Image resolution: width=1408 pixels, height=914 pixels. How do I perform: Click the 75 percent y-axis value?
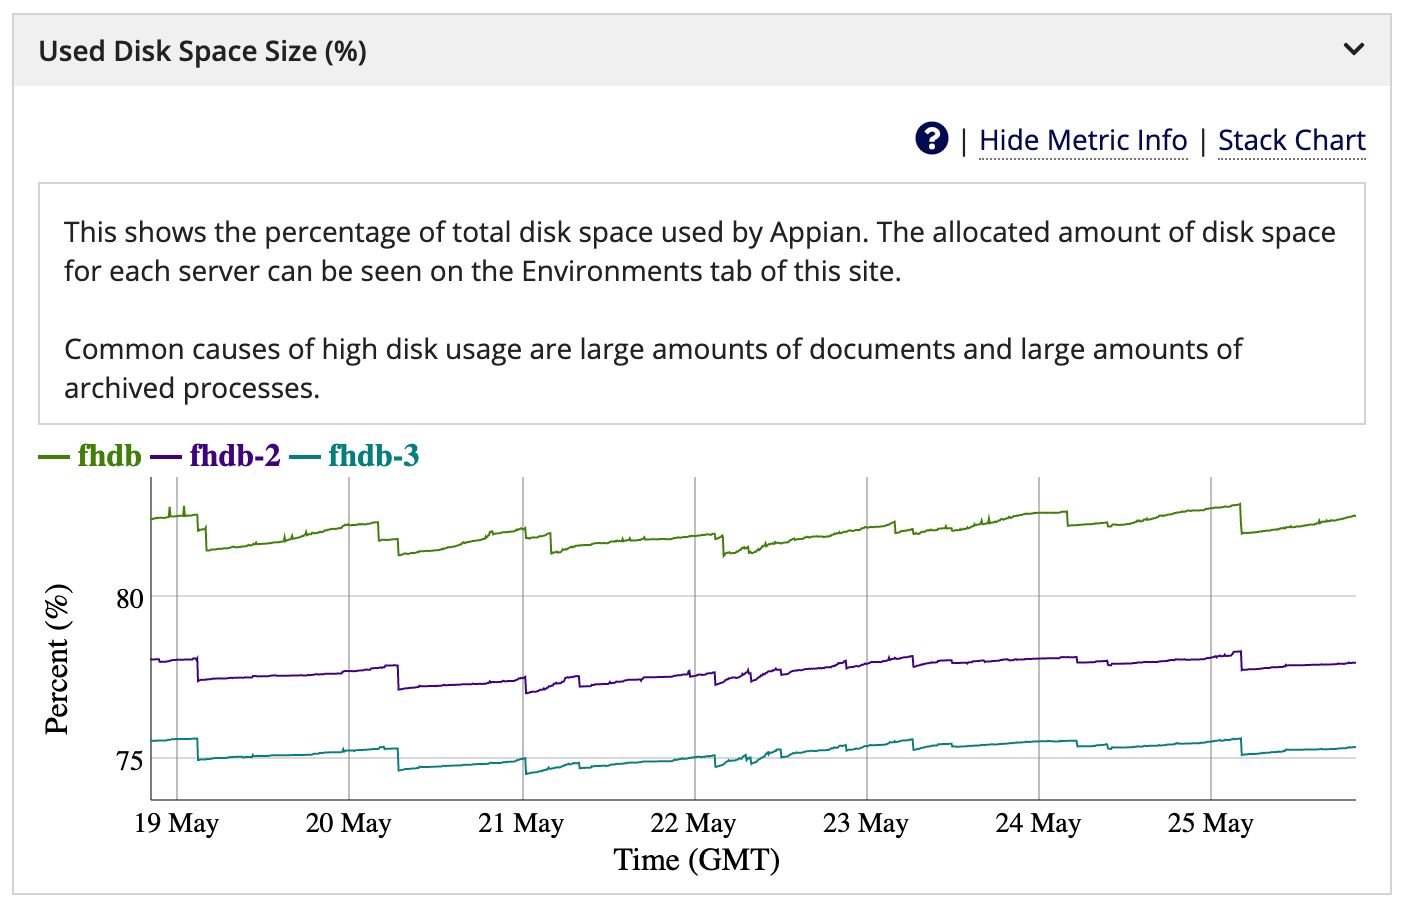(x=130, y=760)
